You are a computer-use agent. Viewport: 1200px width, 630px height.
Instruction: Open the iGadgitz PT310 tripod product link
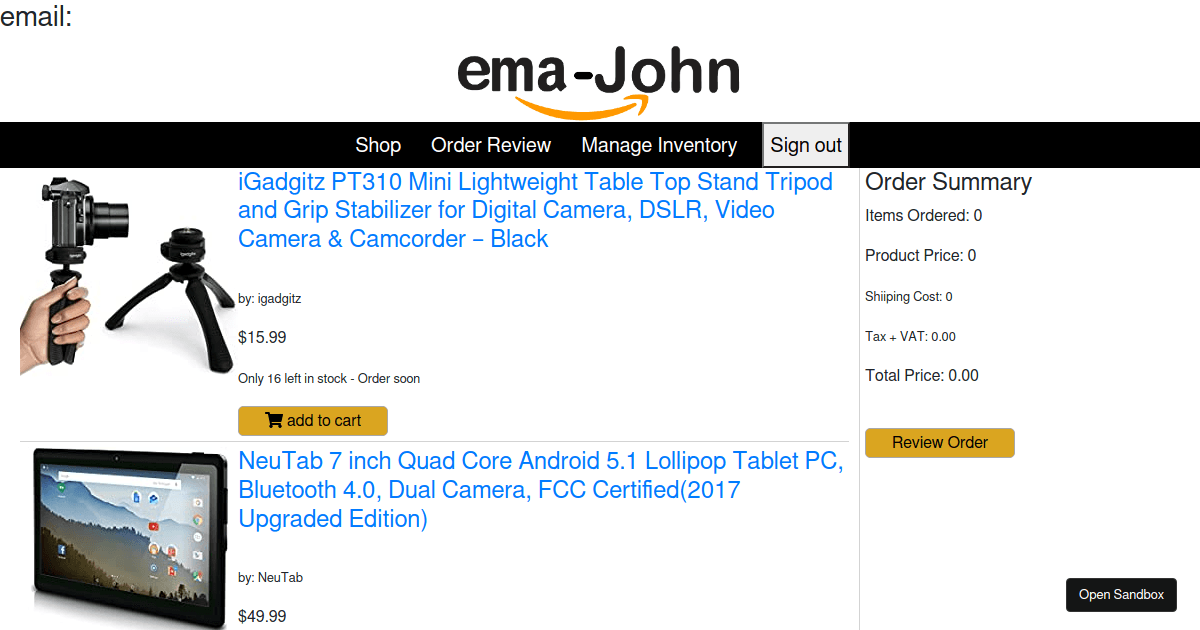point(534,210)
